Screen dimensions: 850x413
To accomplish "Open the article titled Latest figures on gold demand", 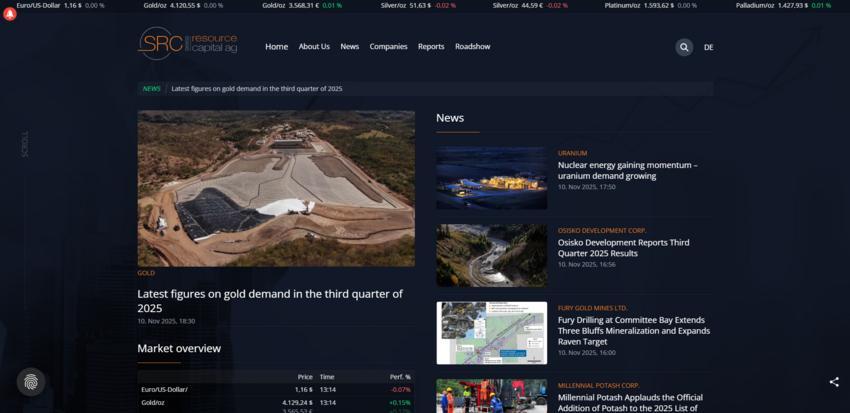I will (x=270, y=301).
